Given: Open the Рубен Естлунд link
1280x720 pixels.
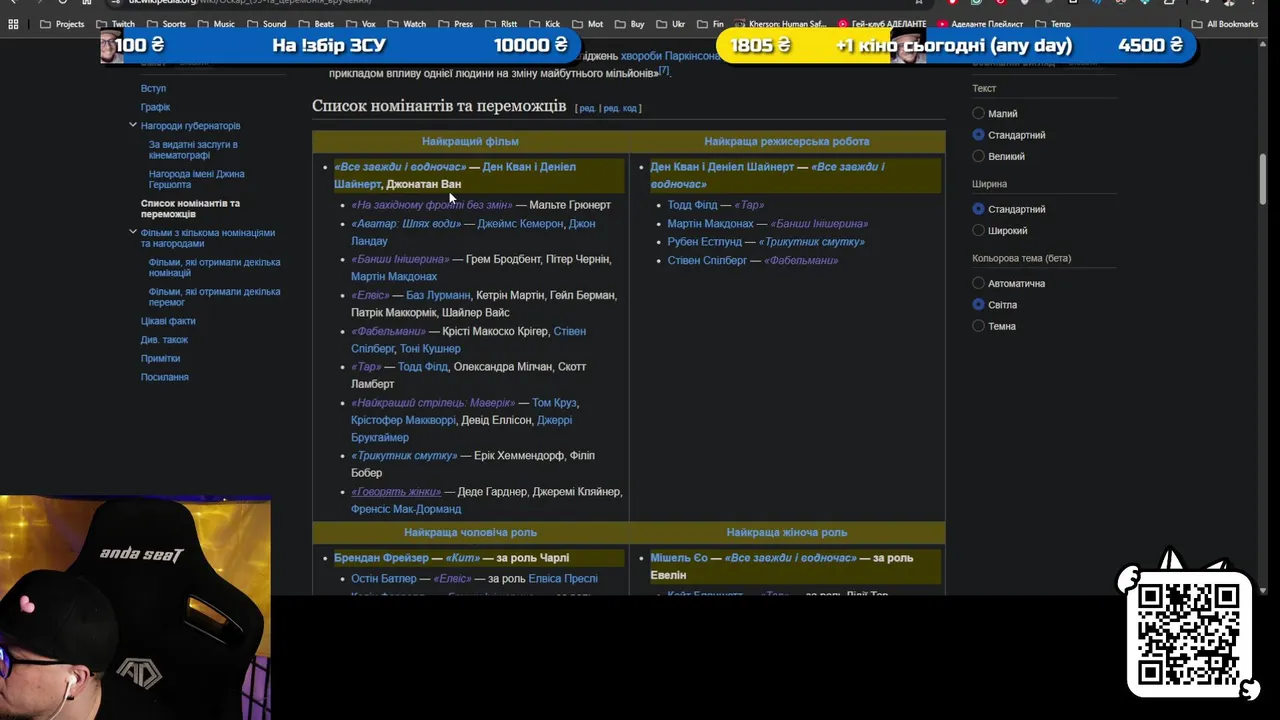Looking at the screenshot, I should pos(705,242).
